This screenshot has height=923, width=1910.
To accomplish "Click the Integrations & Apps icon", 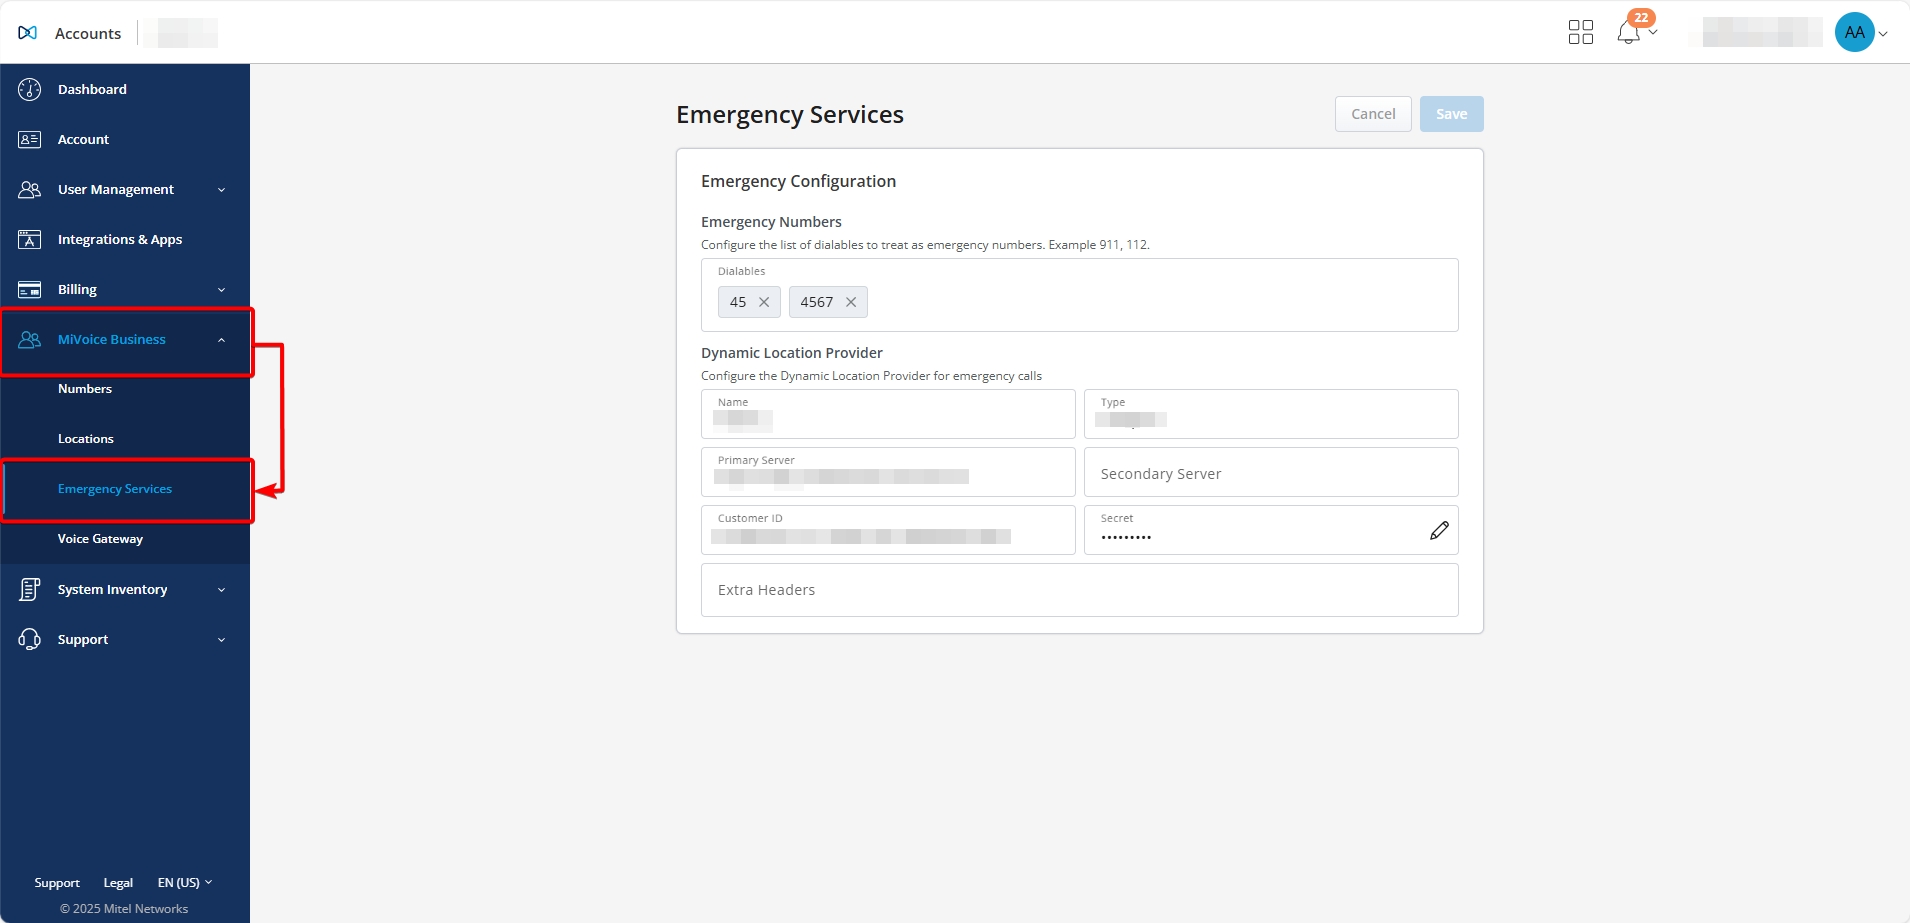I will [x=30, y=239].
